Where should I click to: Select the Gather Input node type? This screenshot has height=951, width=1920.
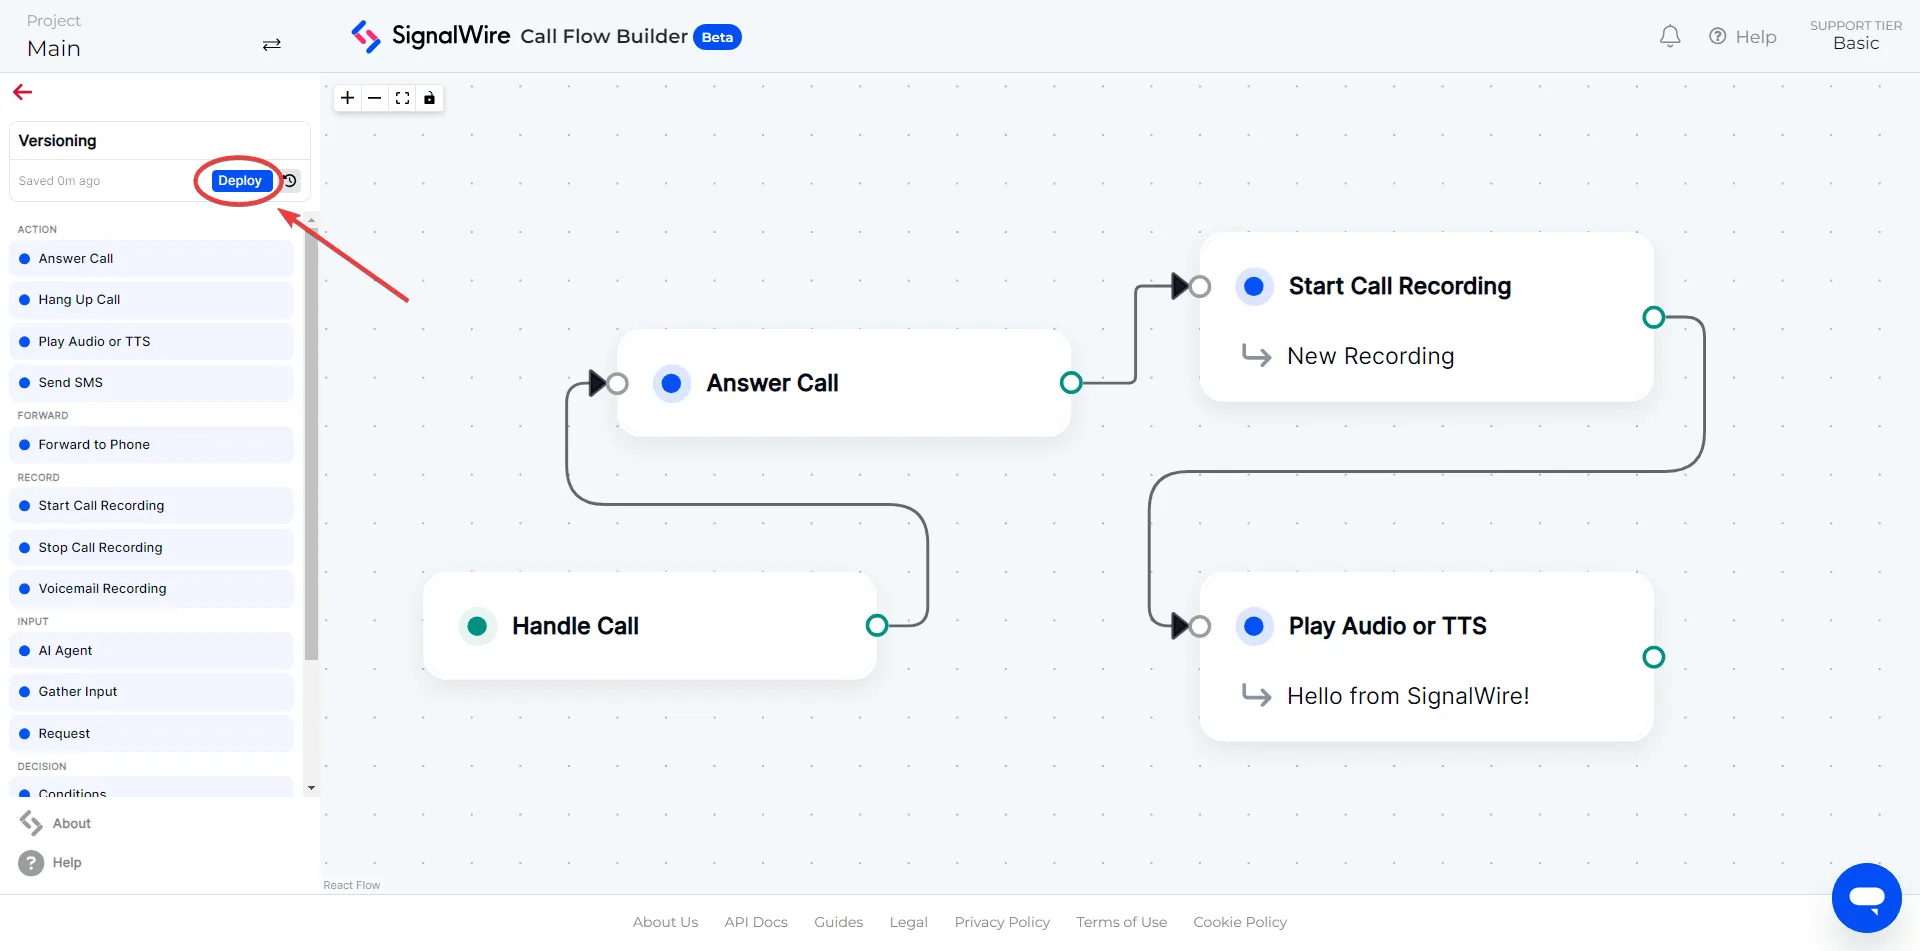[77, 691]
